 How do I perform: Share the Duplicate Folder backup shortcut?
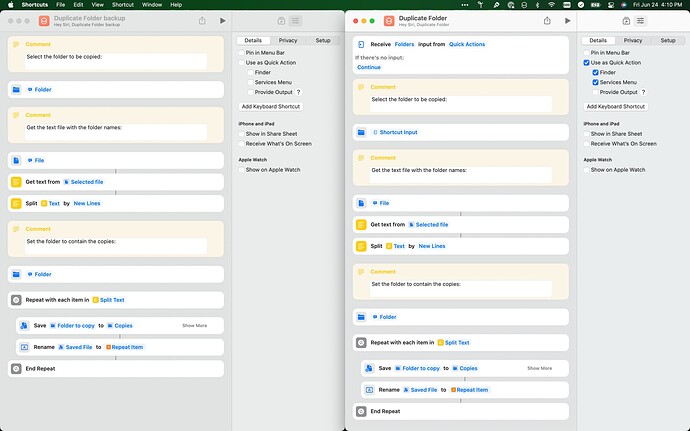(202, 21)
